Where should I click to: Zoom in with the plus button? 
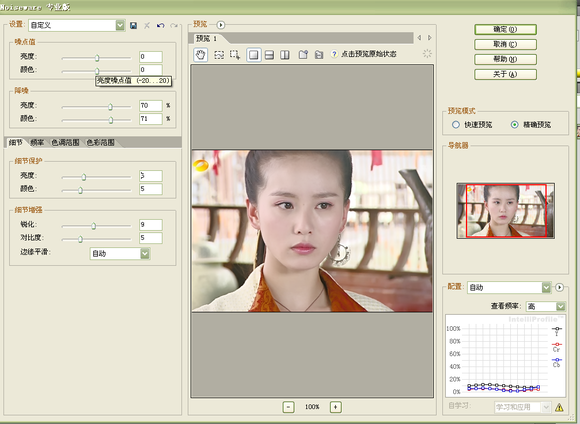point(335,407)
